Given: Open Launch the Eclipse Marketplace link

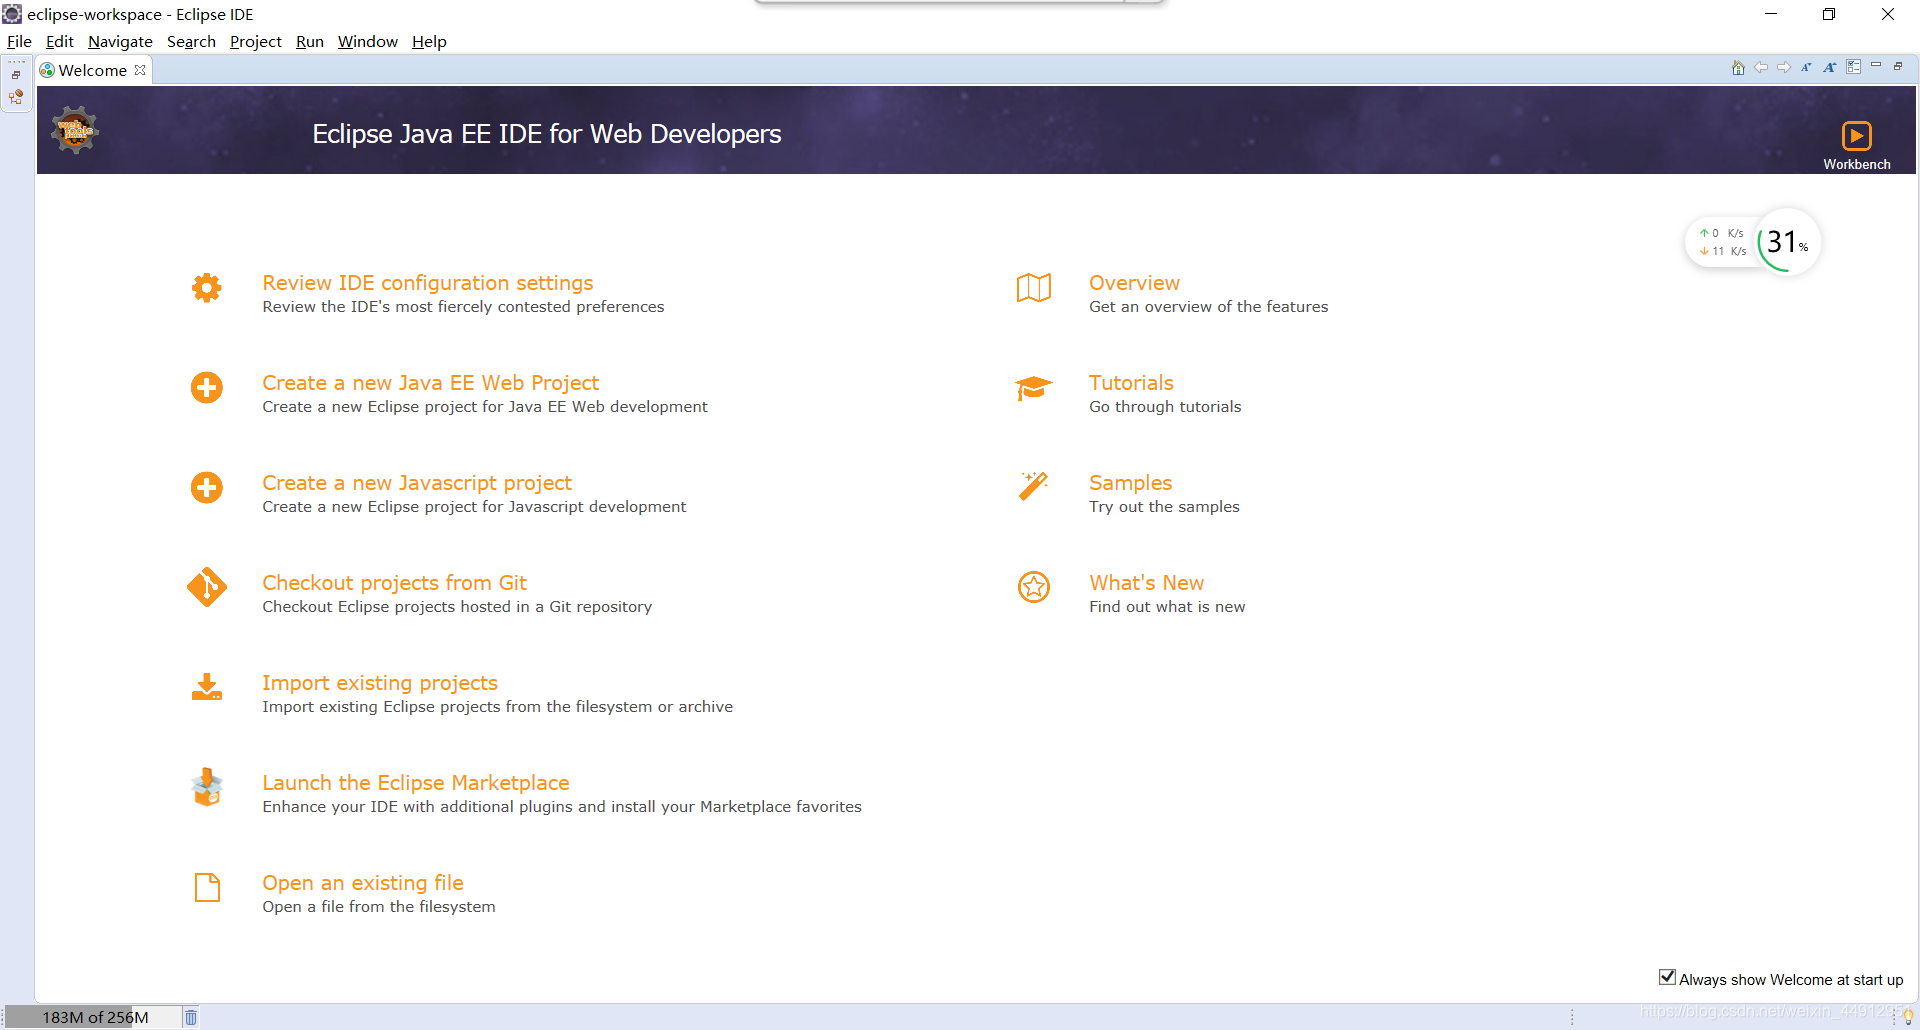Looking at the screenshot, I should pyautogui.click(x=416, y=783).
